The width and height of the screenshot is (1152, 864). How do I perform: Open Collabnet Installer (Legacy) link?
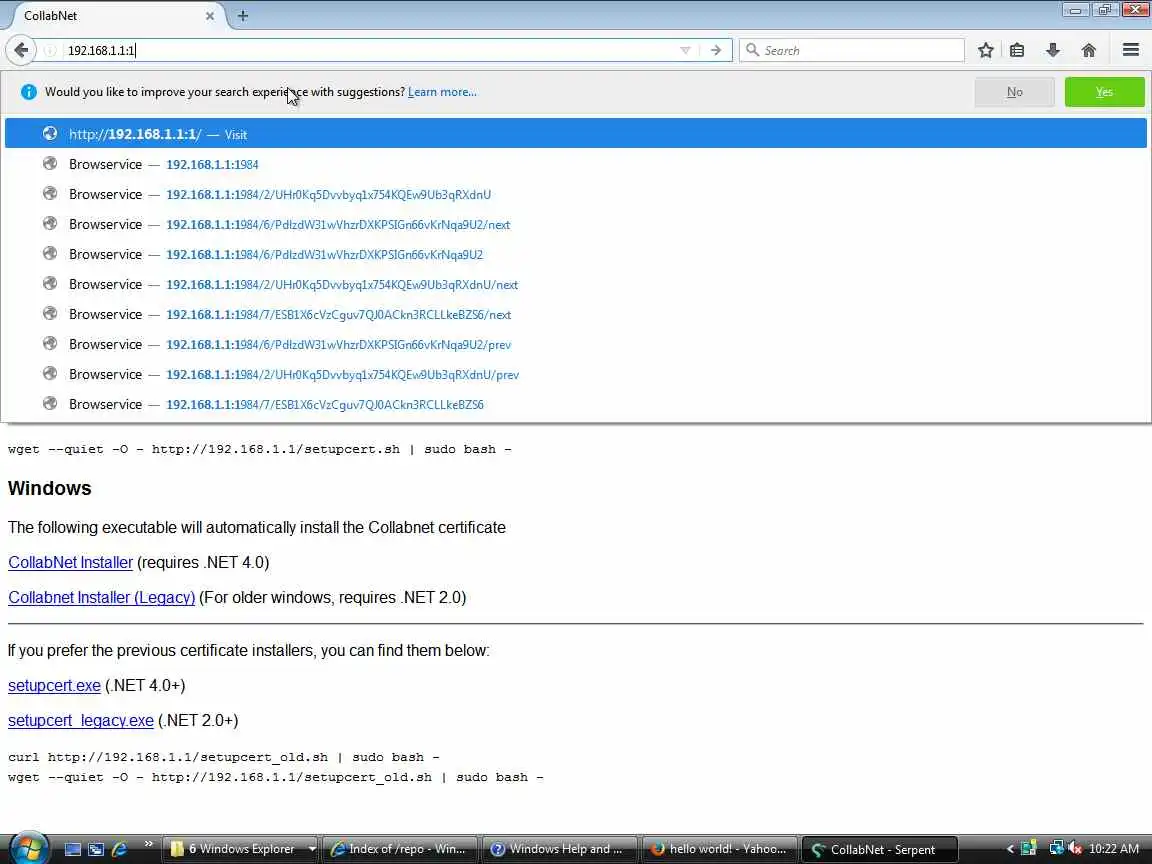point(101,598)
